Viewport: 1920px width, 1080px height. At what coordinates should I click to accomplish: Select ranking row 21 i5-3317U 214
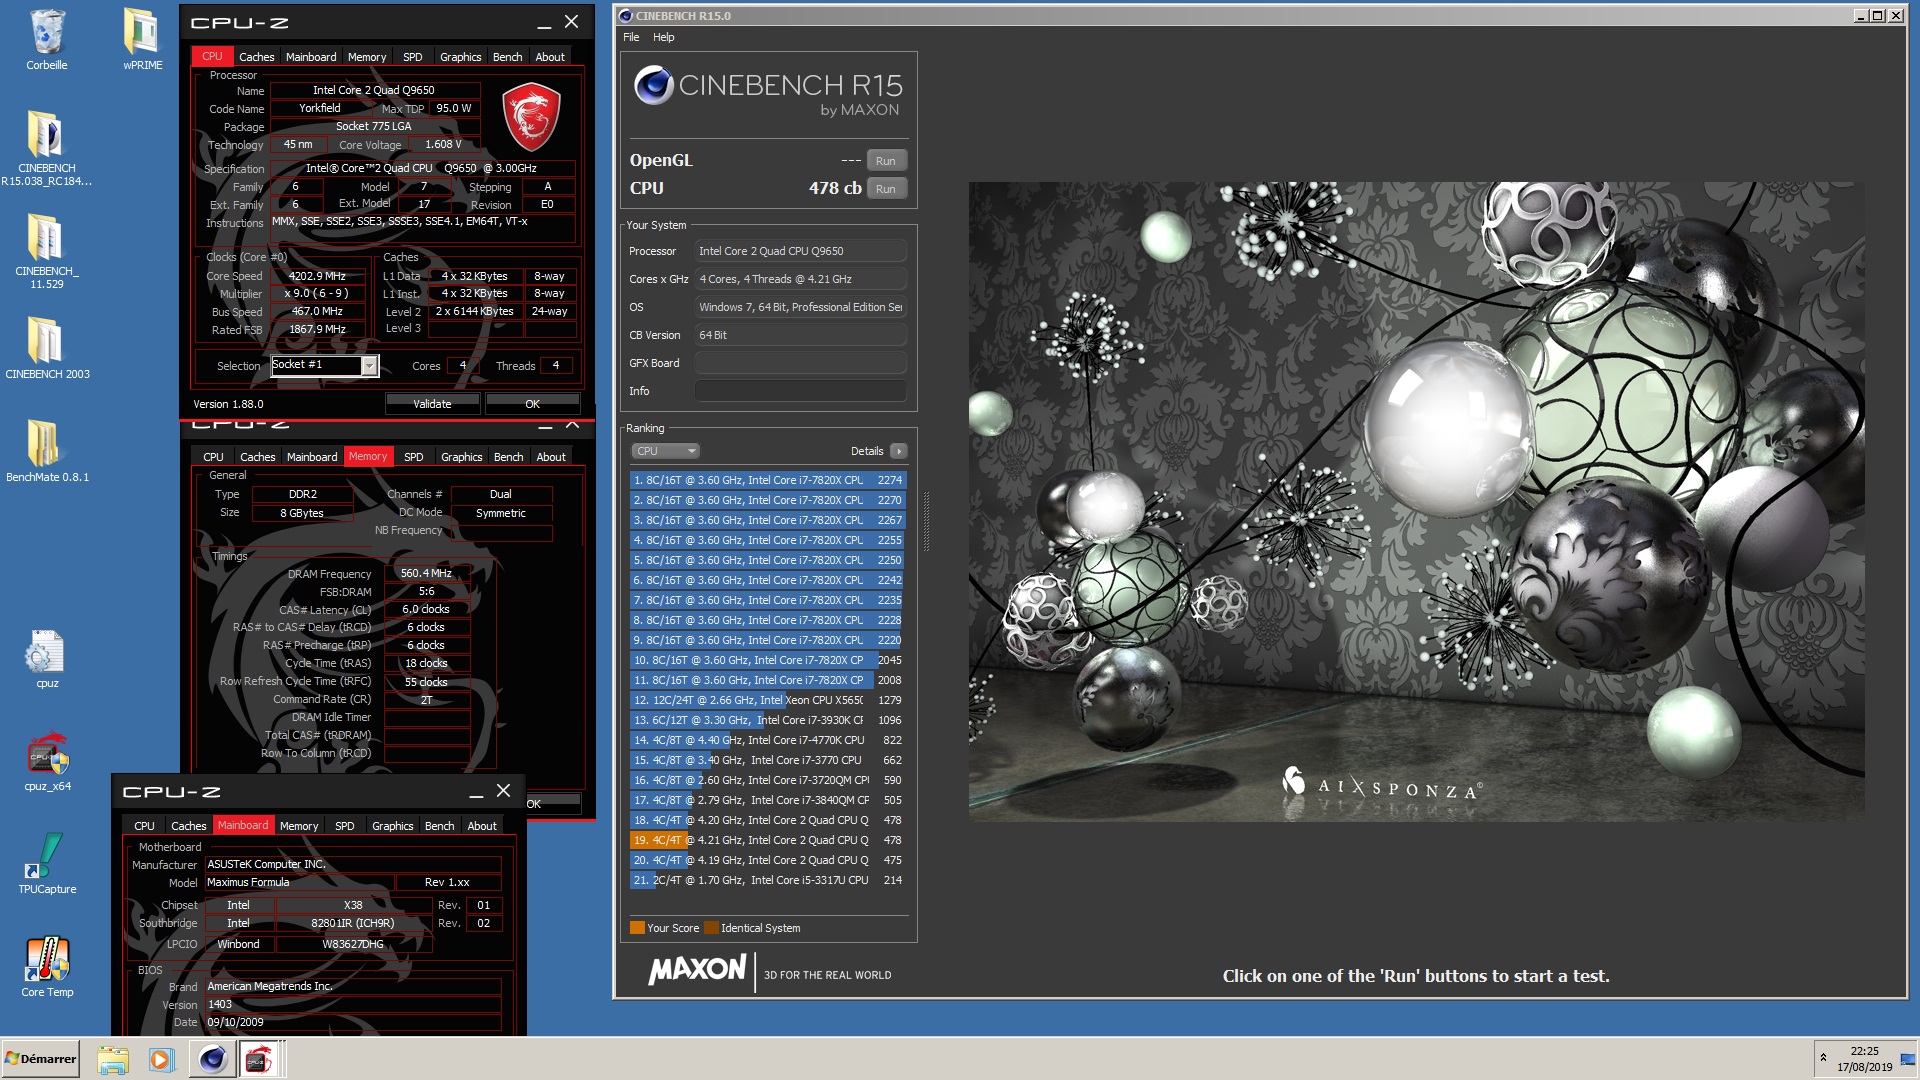coord(767,880)
